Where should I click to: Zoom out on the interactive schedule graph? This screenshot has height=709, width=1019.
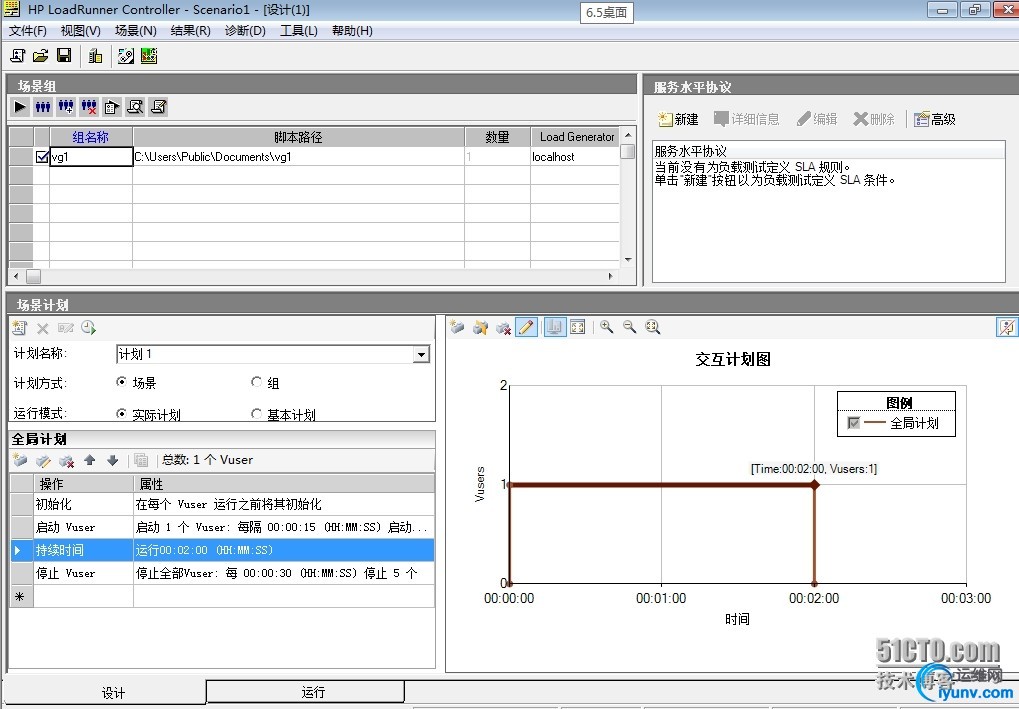pos(630,327)
